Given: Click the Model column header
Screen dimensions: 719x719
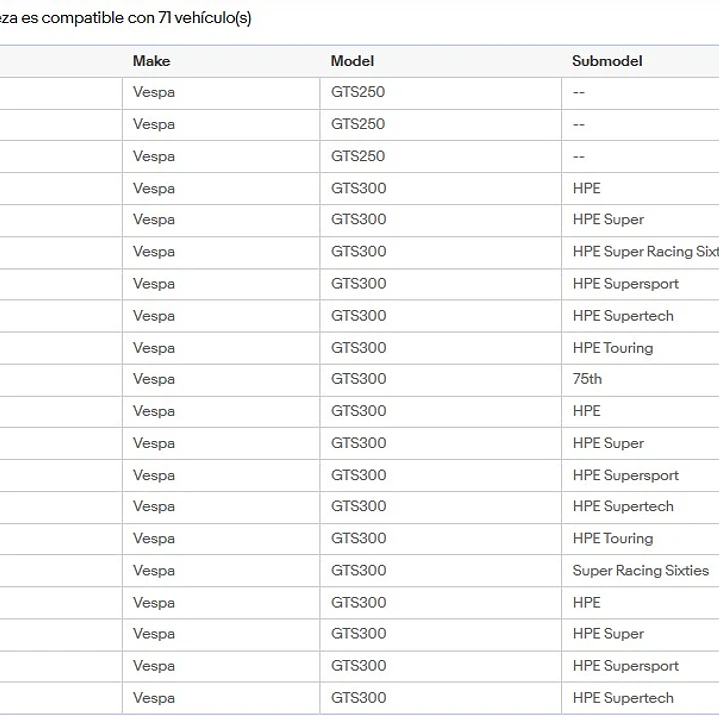Looking at the screenshot, I should [x=352, y=61].
